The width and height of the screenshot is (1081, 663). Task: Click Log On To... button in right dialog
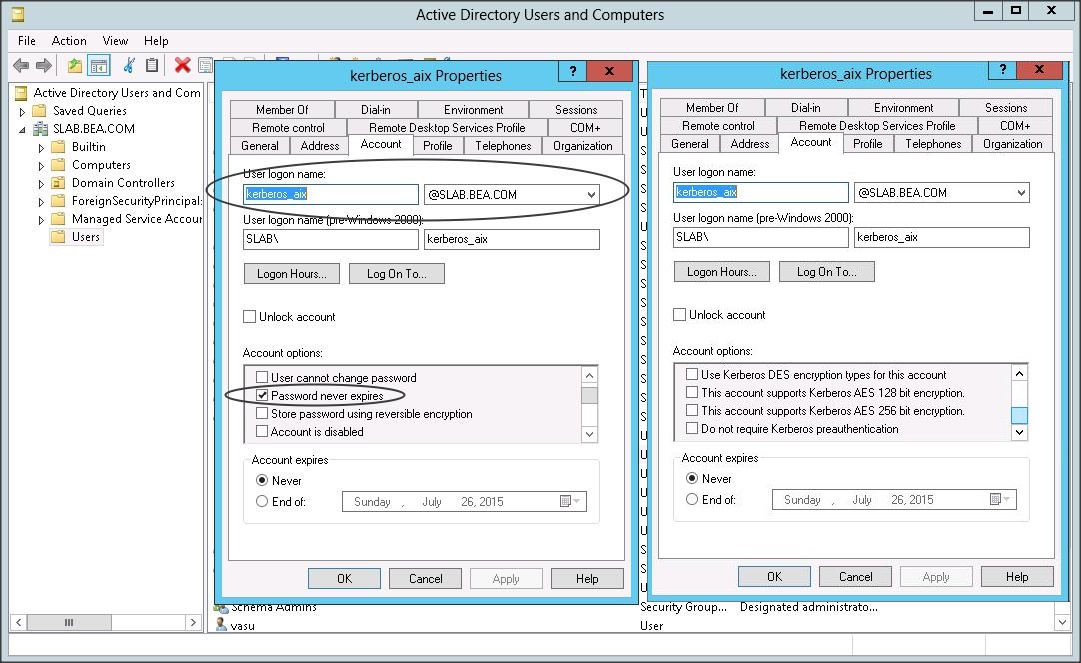coord(827,272)
